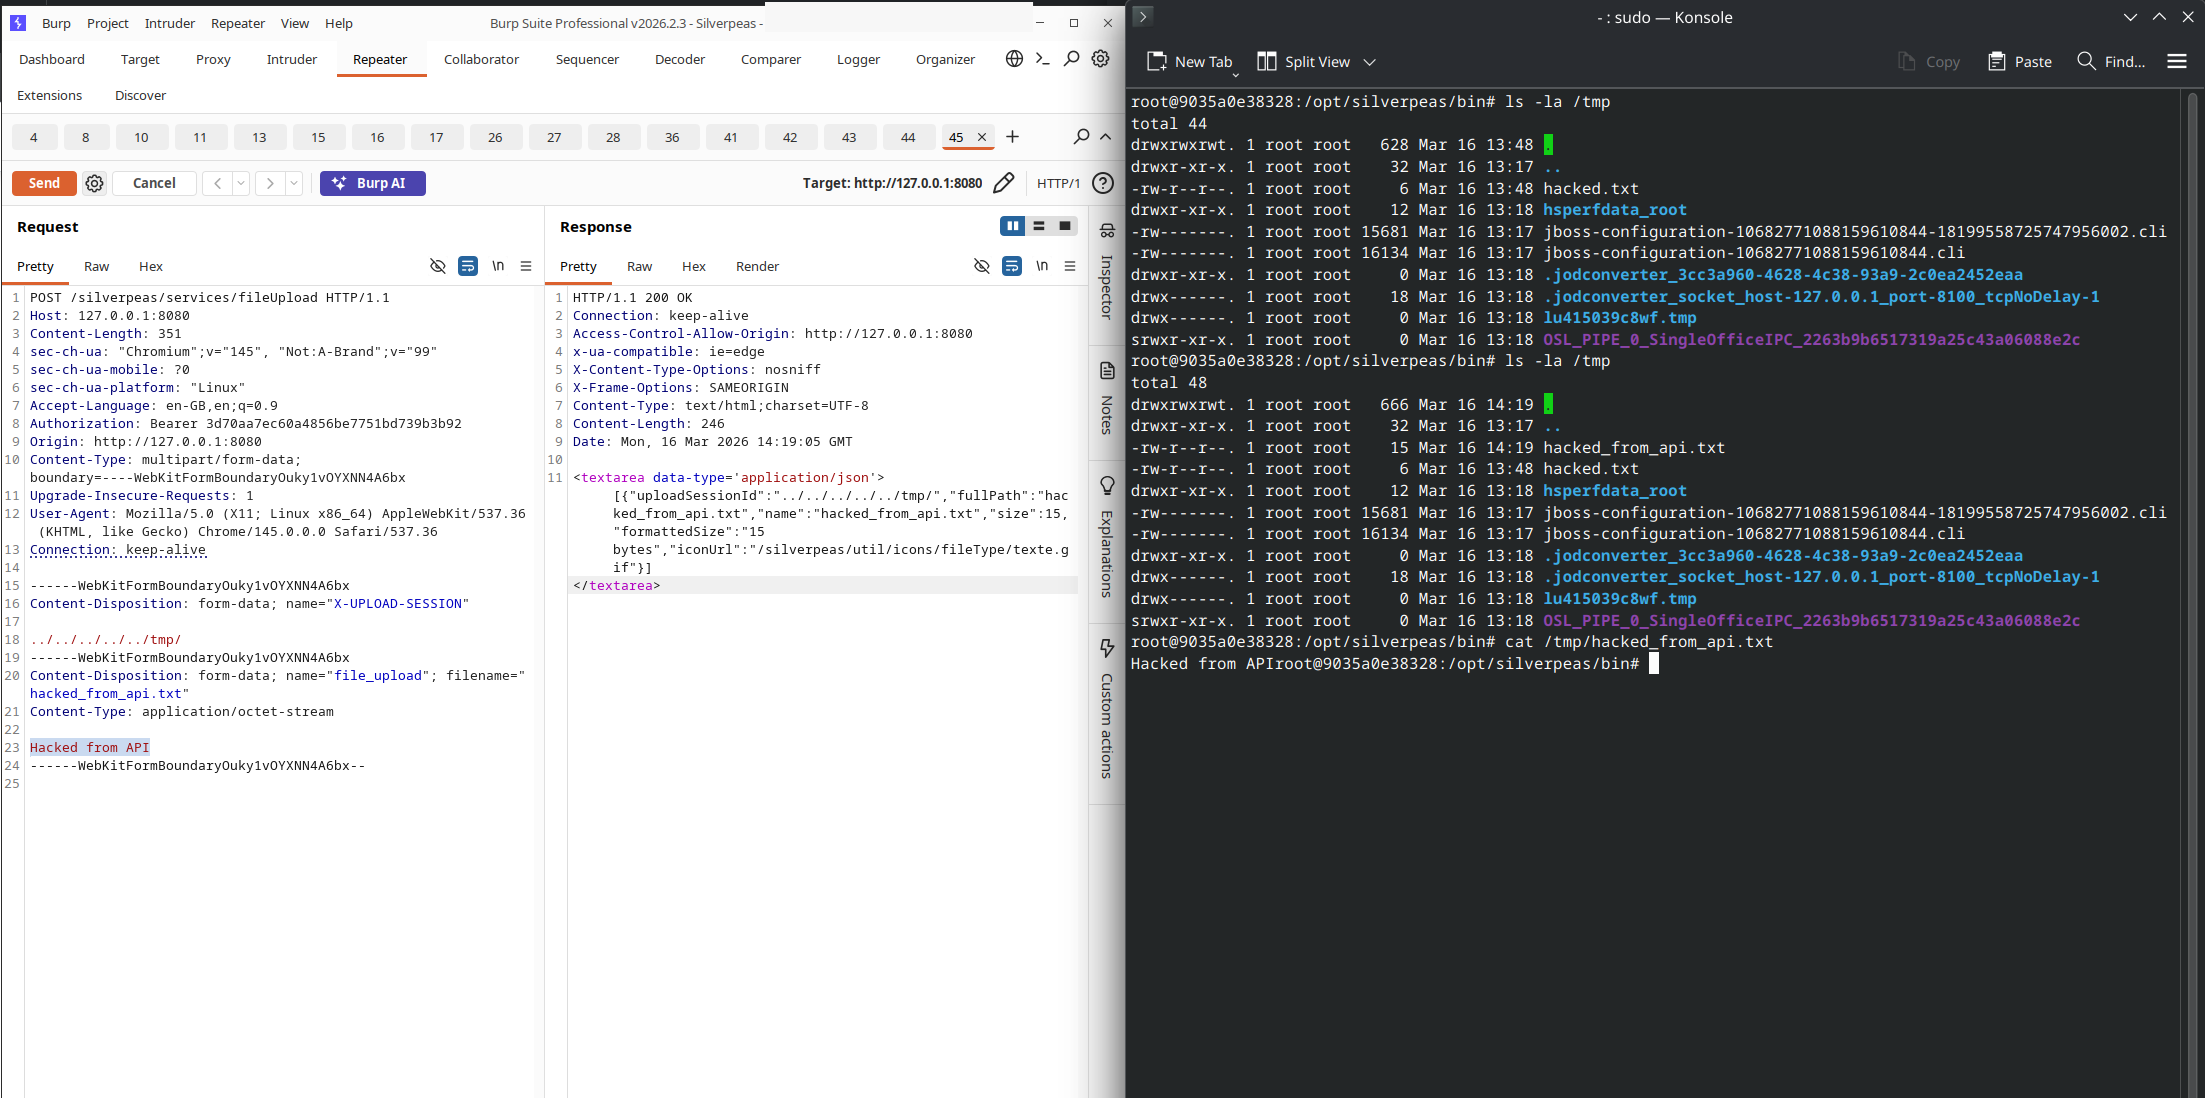Expand the Split View dropdown in Konsole
Image resolution: width=2205 pixels, height=1098 pixels.
click(1370, 62)
